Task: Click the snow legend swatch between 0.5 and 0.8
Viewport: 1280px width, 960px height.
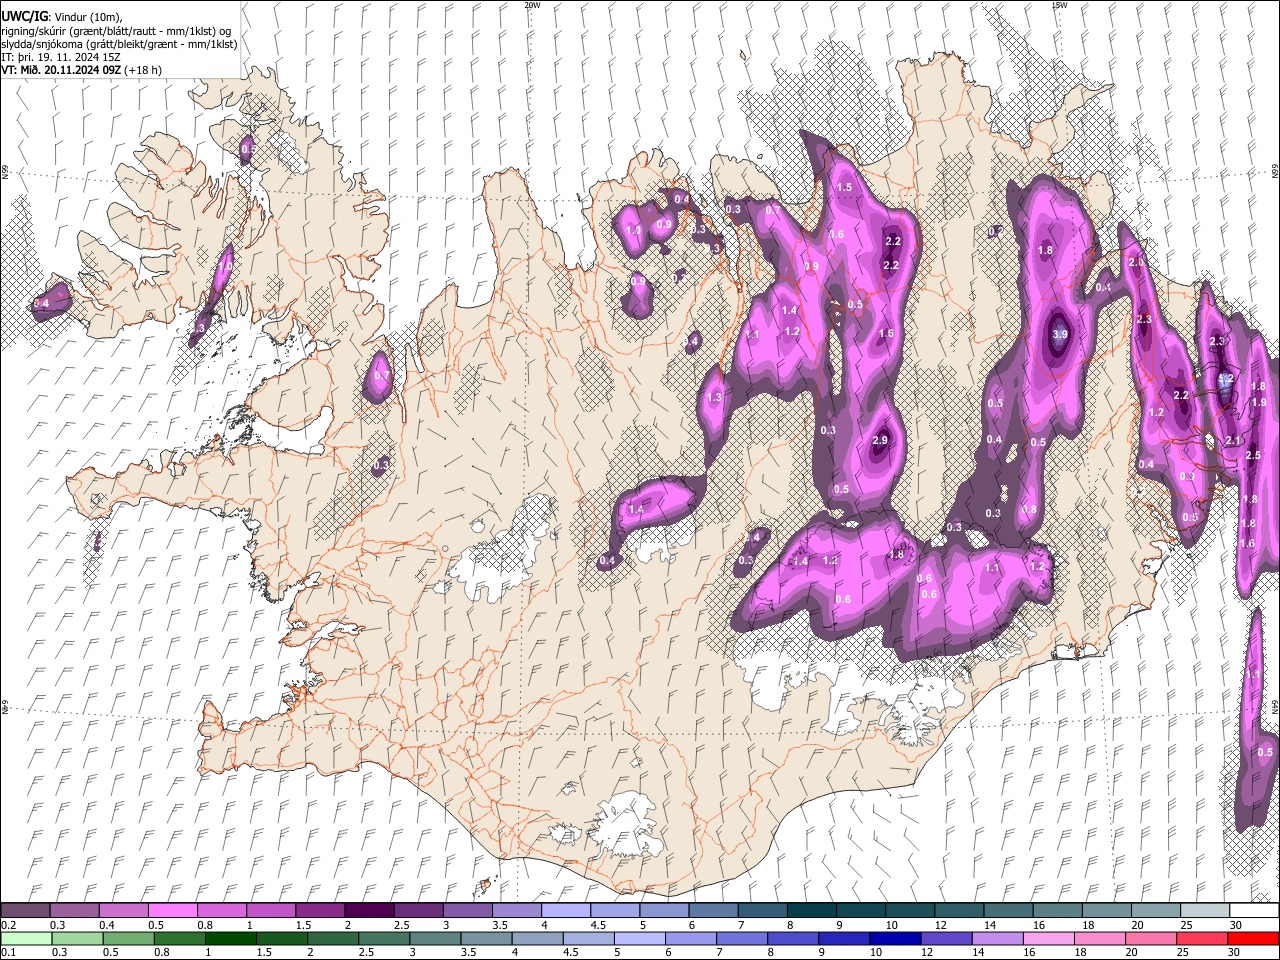Action: click(x=173, y=911)
